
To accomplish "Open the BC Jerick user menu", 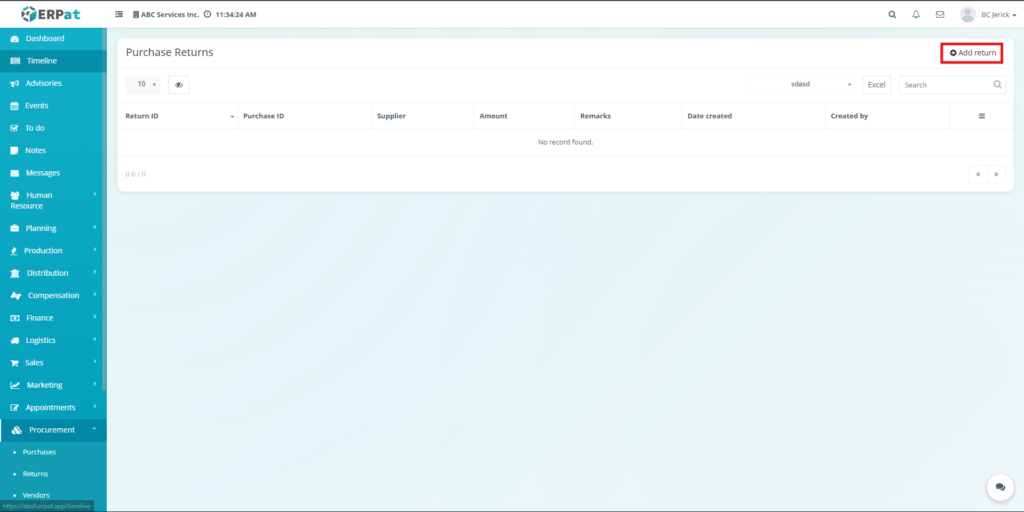I will 974,15.
